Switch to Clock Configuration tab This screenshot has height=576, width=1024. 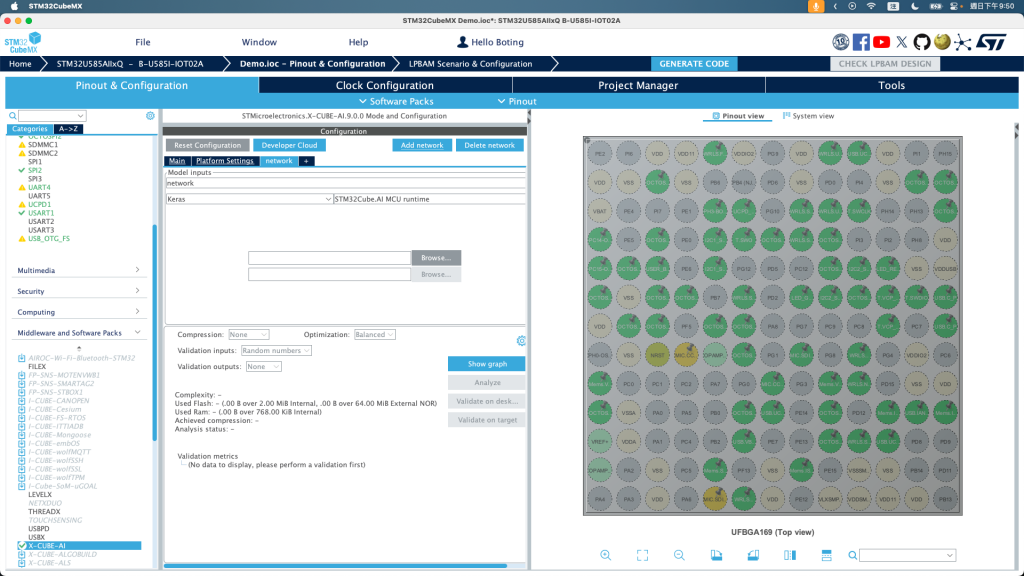tap(385, 86)
